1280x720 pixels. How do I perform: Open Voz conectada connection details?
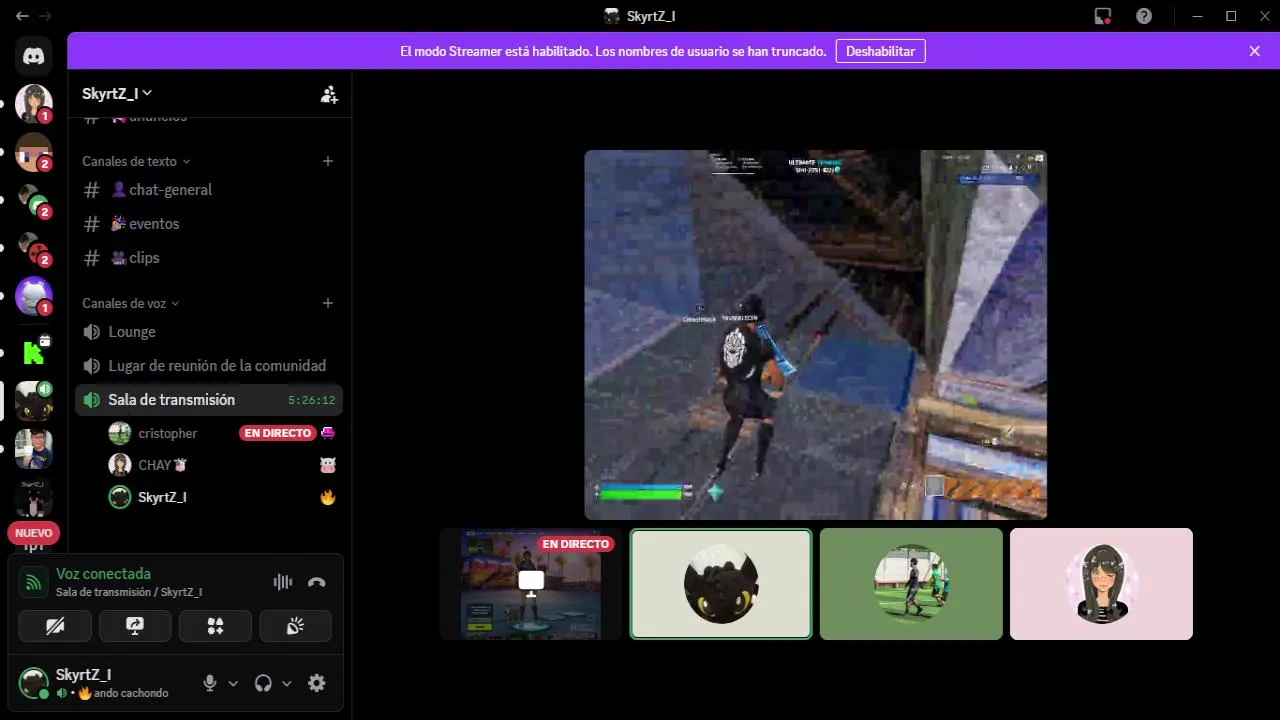[103, 574]
